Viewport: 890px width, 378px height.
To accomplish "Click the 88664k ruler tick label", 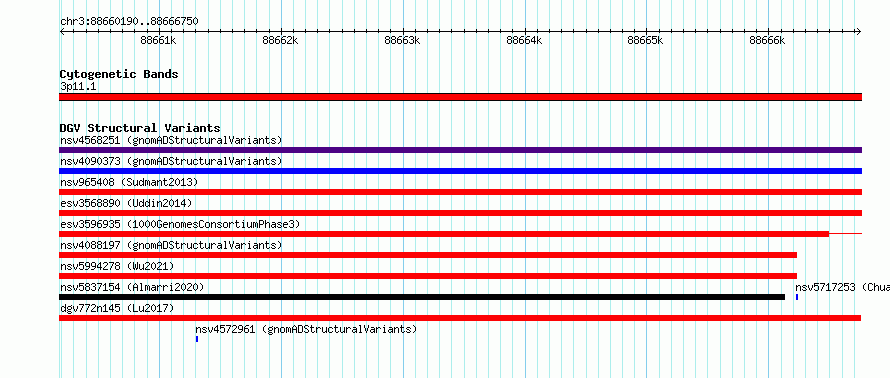I will pyautogui.click(x=524, y=40).
